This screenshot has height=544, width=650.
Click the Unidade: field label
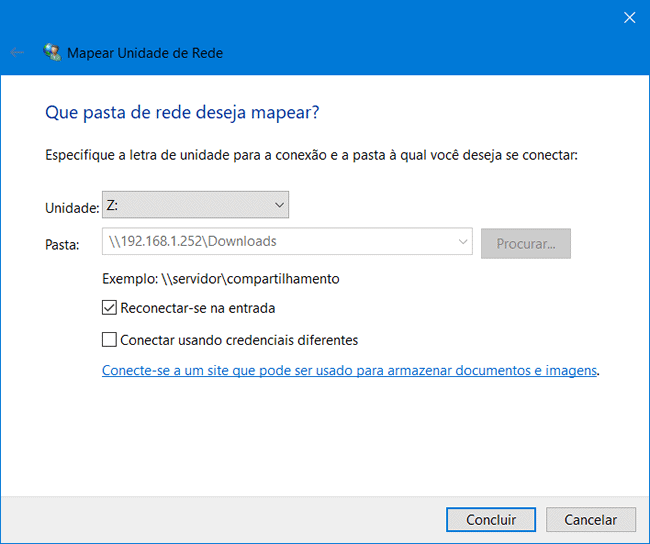[72, 208]
